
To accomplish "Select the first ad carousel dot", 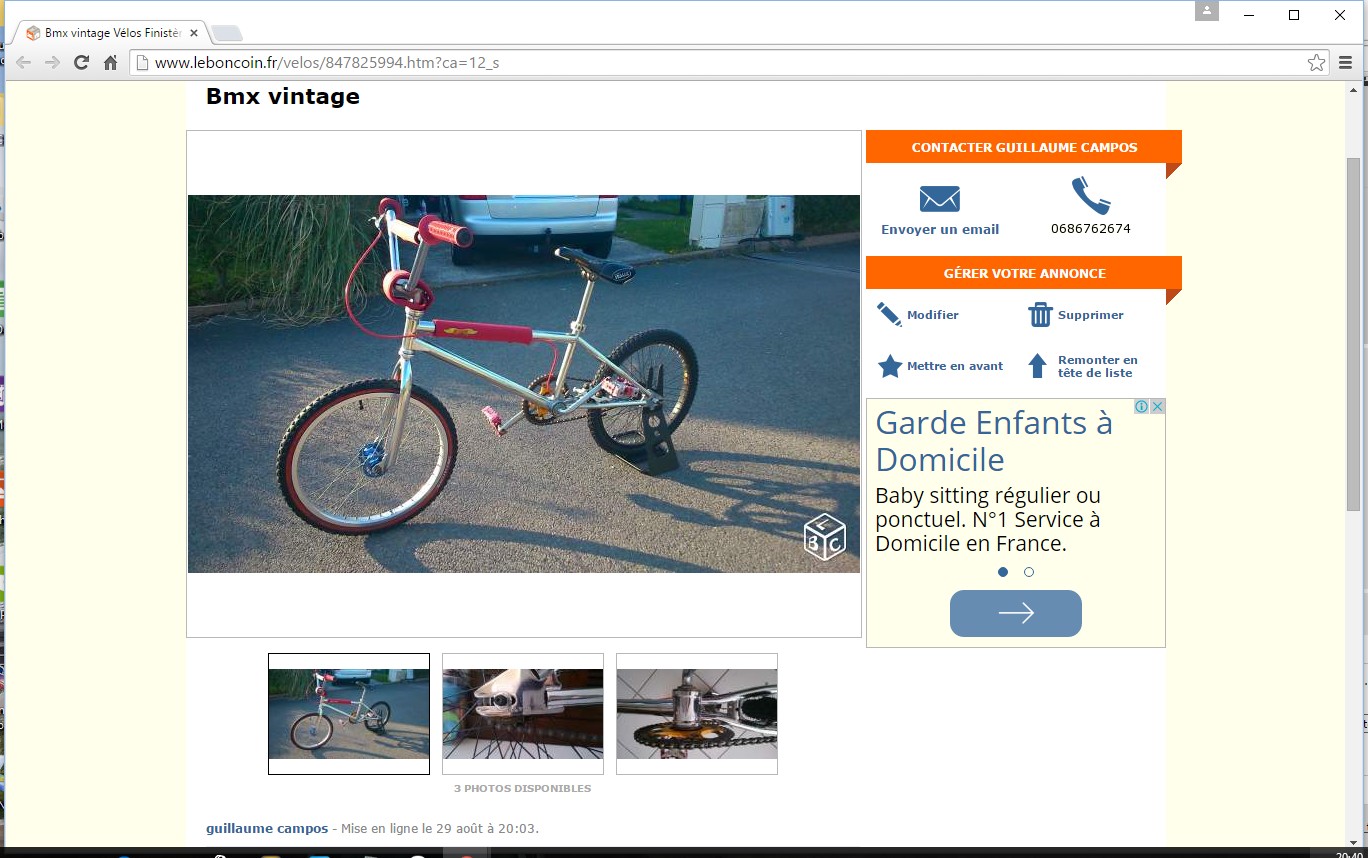I will (1003, 572).
